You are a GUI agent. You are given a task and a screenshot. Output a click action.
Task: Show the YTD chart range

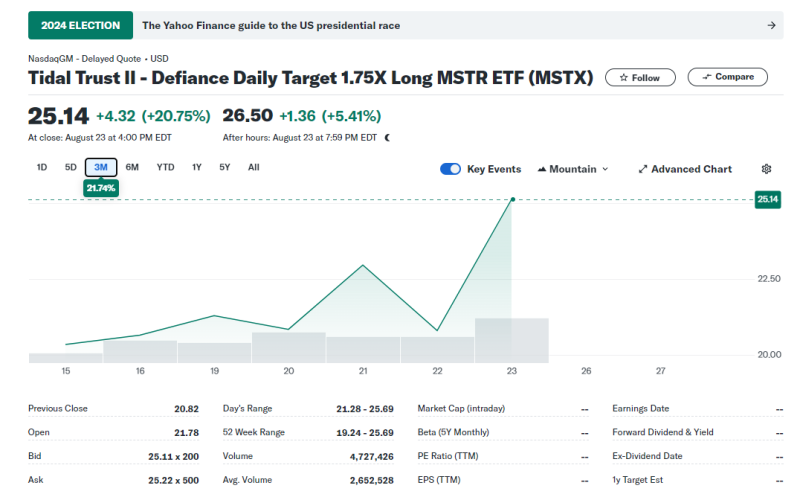165,167
